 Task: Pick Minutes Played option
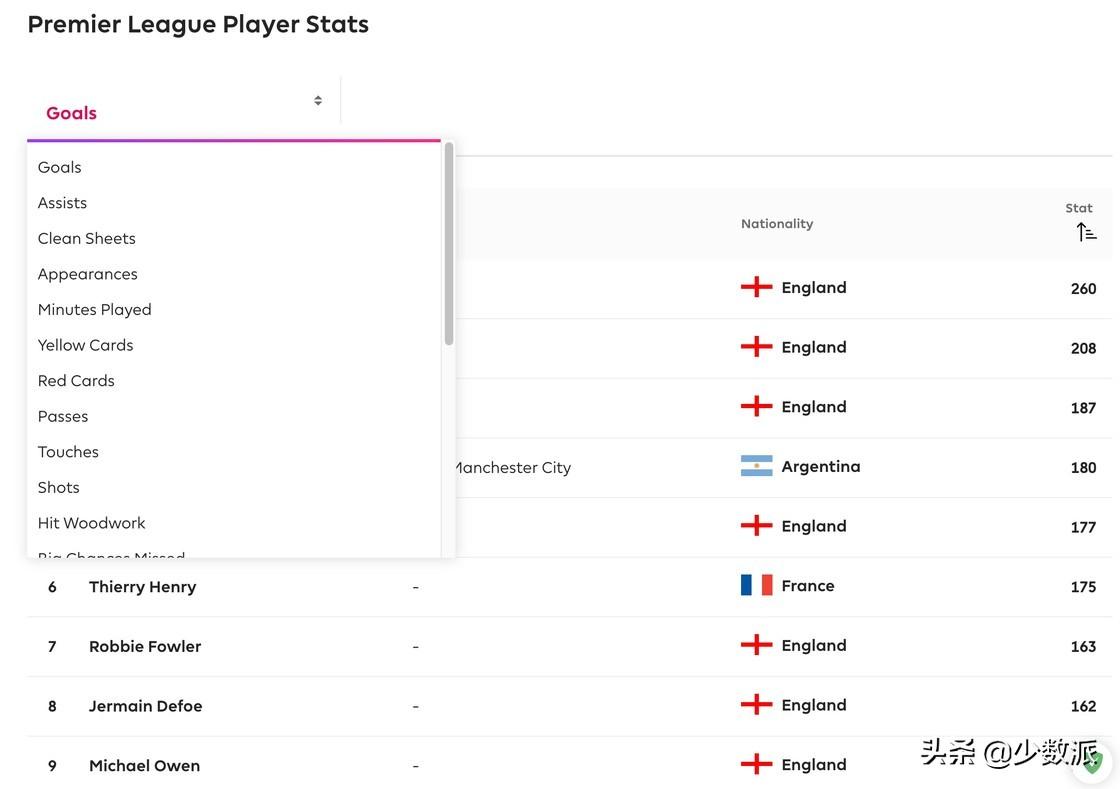coord(94,310)
